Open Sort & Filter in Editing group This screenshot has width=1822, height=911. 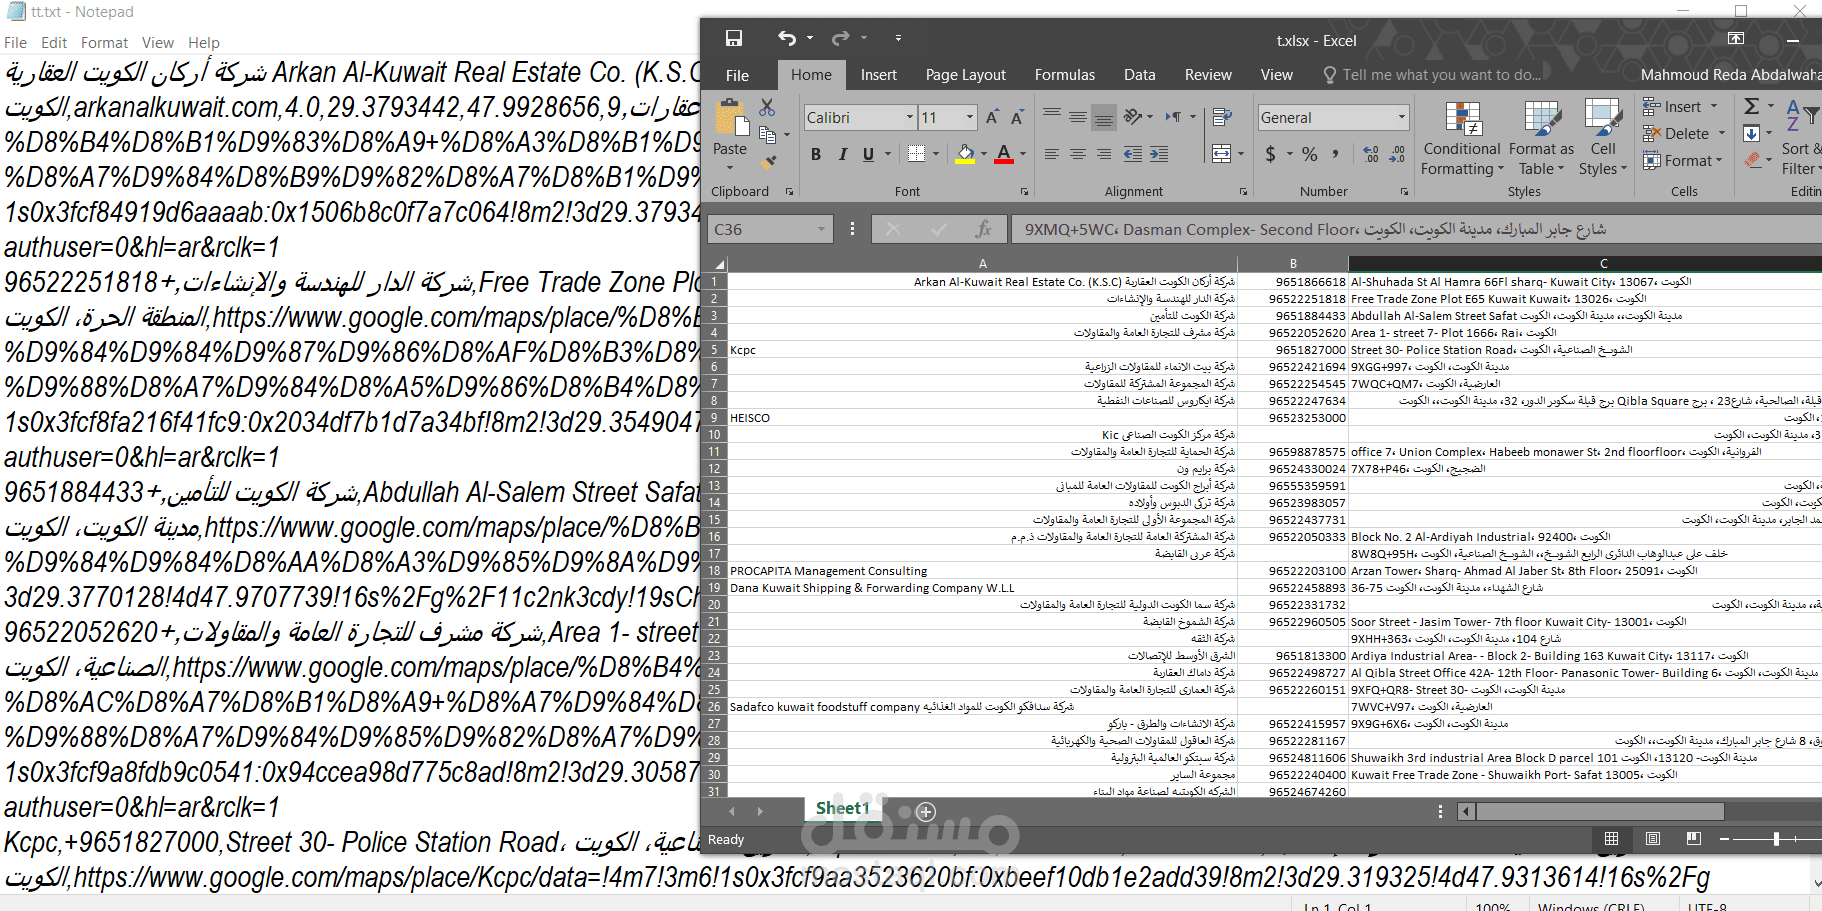click(x=1801, y=138)
